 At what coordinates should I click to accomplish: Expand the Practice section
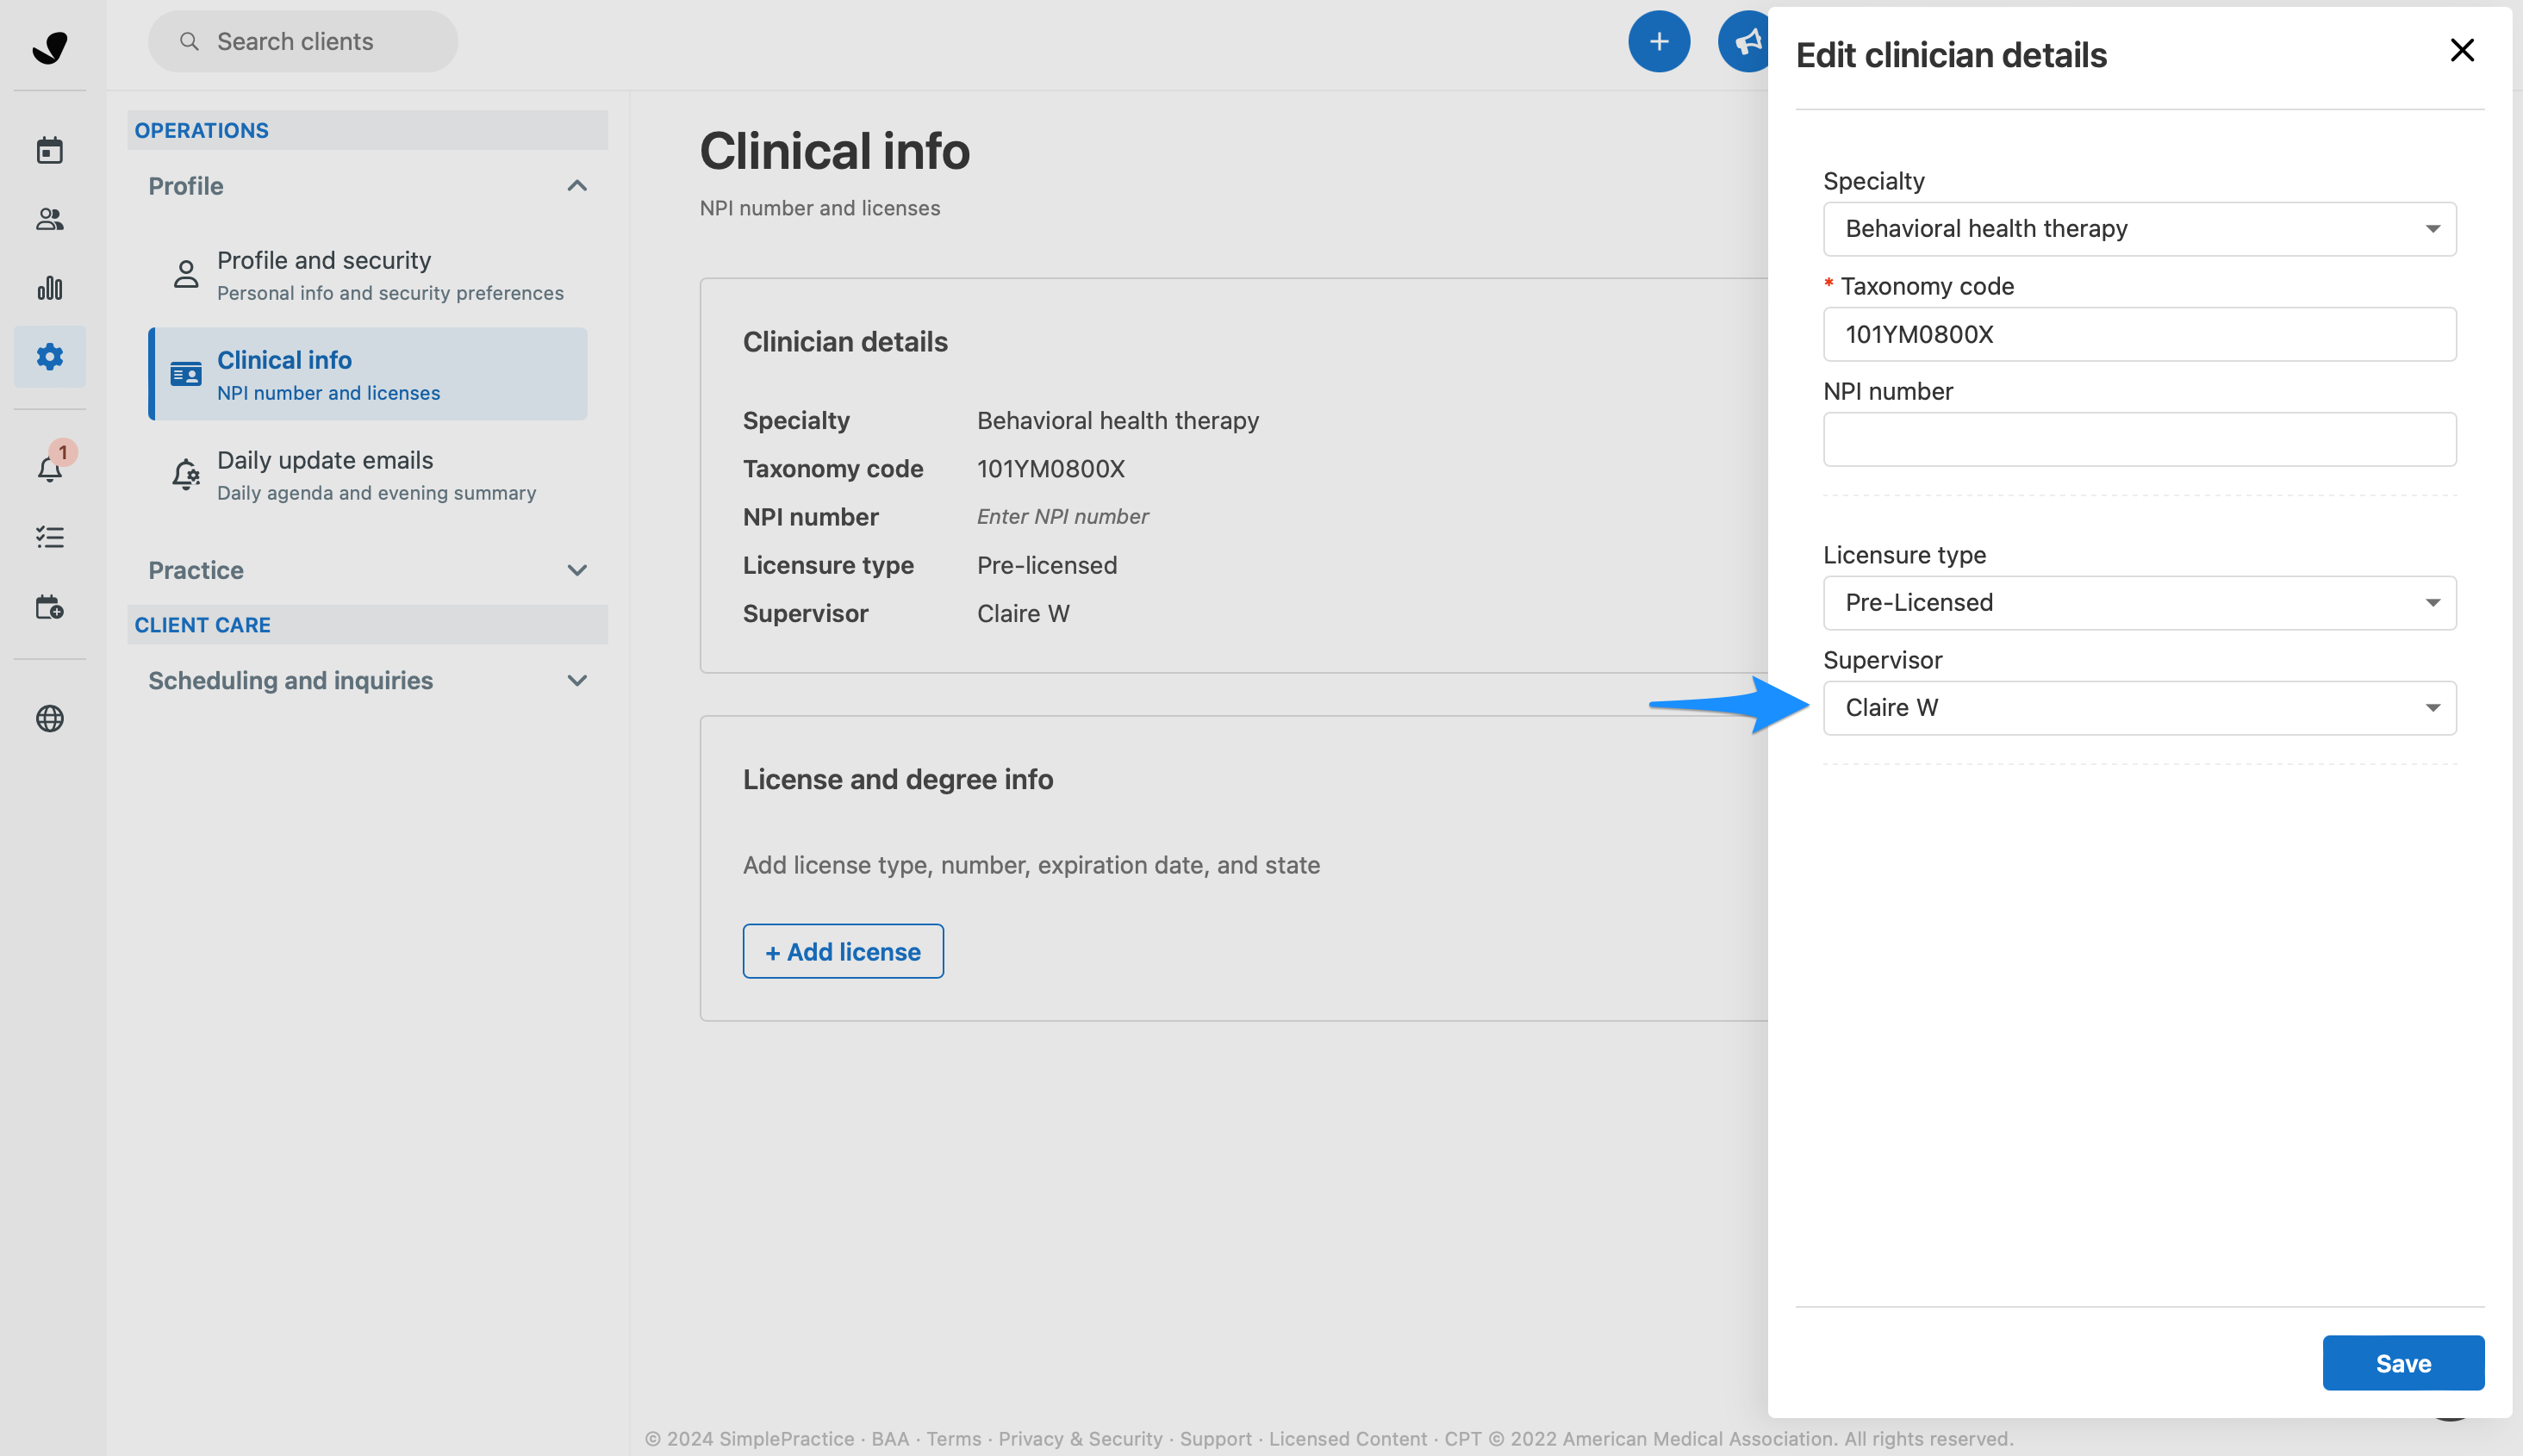pos(577,570)
